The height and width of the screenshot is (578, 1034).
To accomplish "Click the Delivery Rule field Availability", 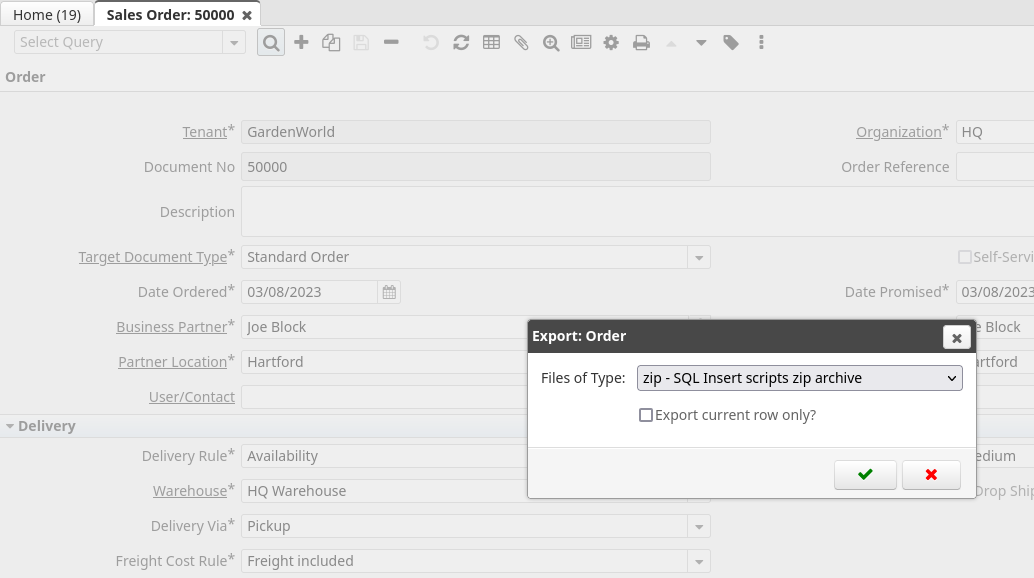I will pyautogui.click(x=384, y=456).
